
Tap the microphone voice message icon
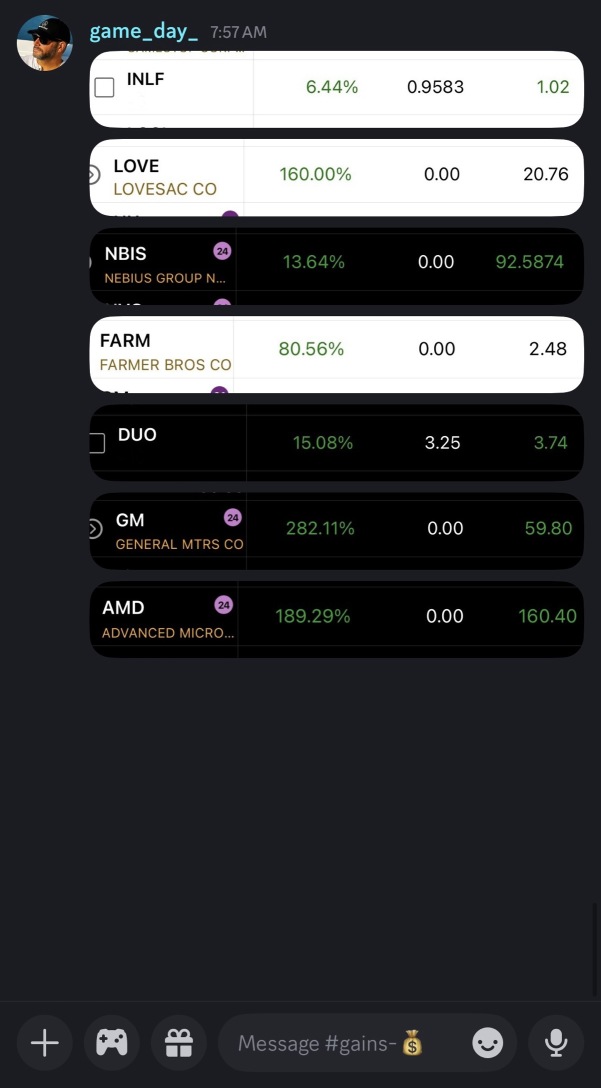tap(556, 1043)
